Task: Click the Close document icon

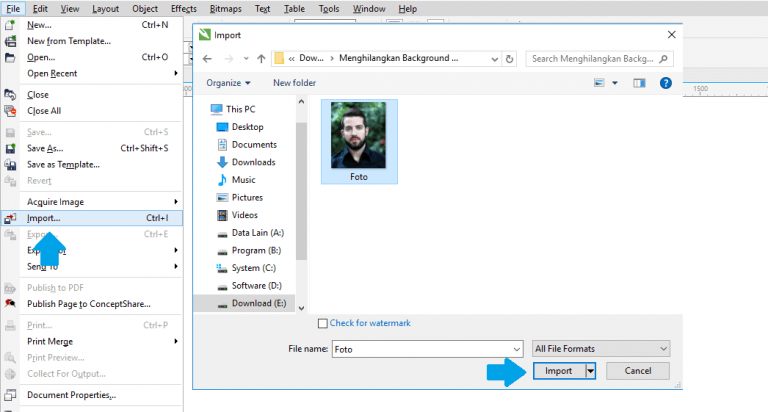Action: click(10, 94)
